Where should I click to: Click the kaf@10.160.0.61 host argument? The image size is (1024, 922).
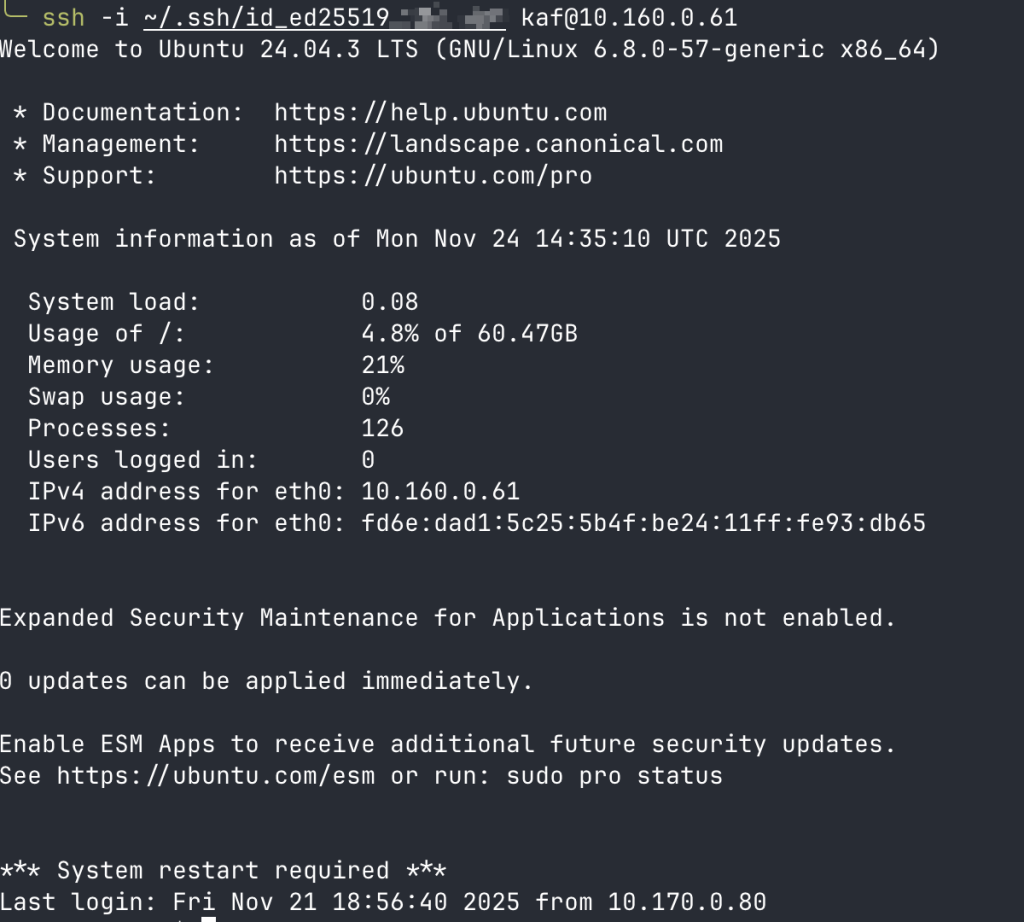[629, 18]
